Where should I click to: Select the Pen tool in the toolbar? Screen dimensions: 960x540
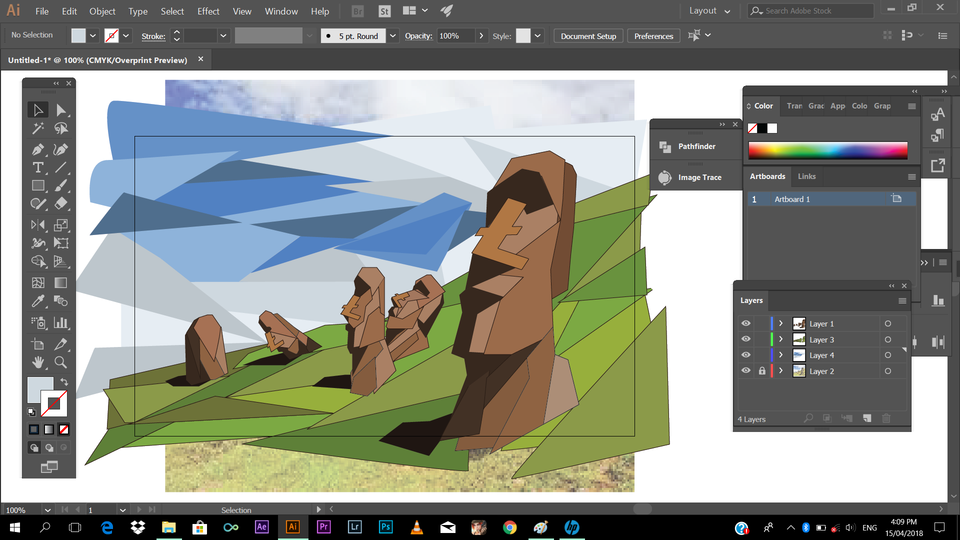[x=38, y=148]
